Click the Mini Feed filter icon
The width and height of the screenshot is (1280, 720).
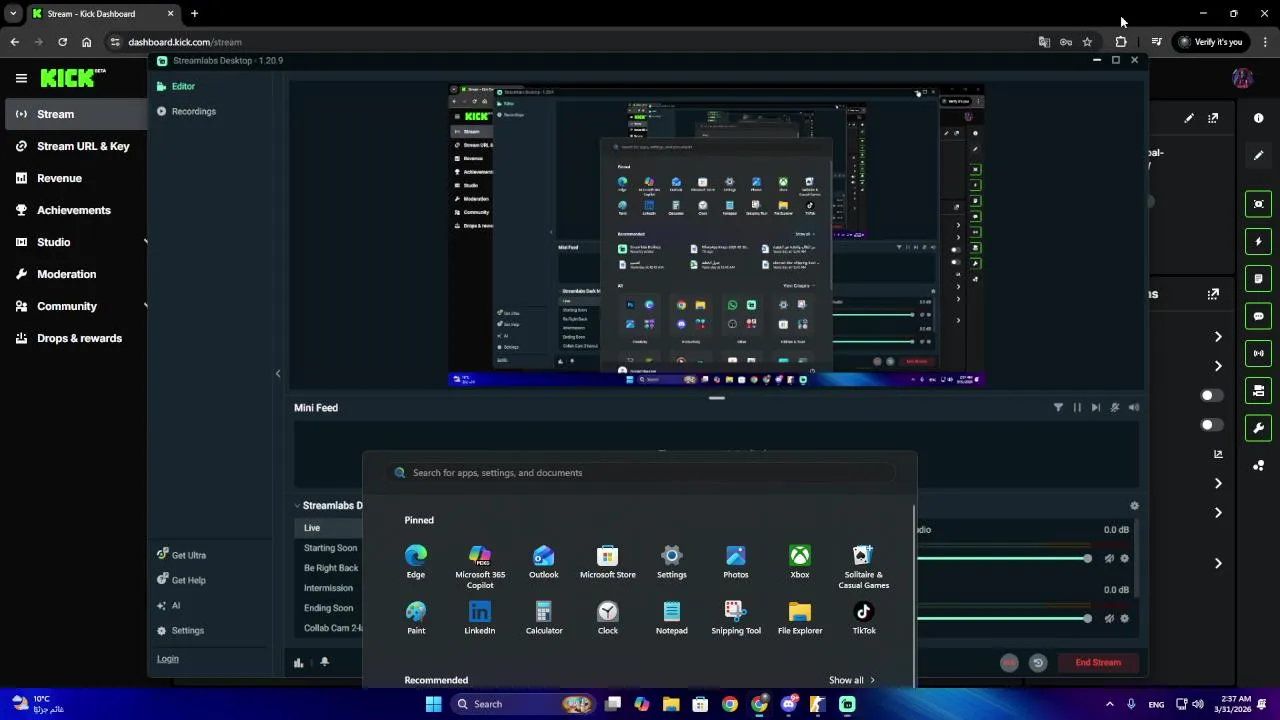(x=1058, y=407)
